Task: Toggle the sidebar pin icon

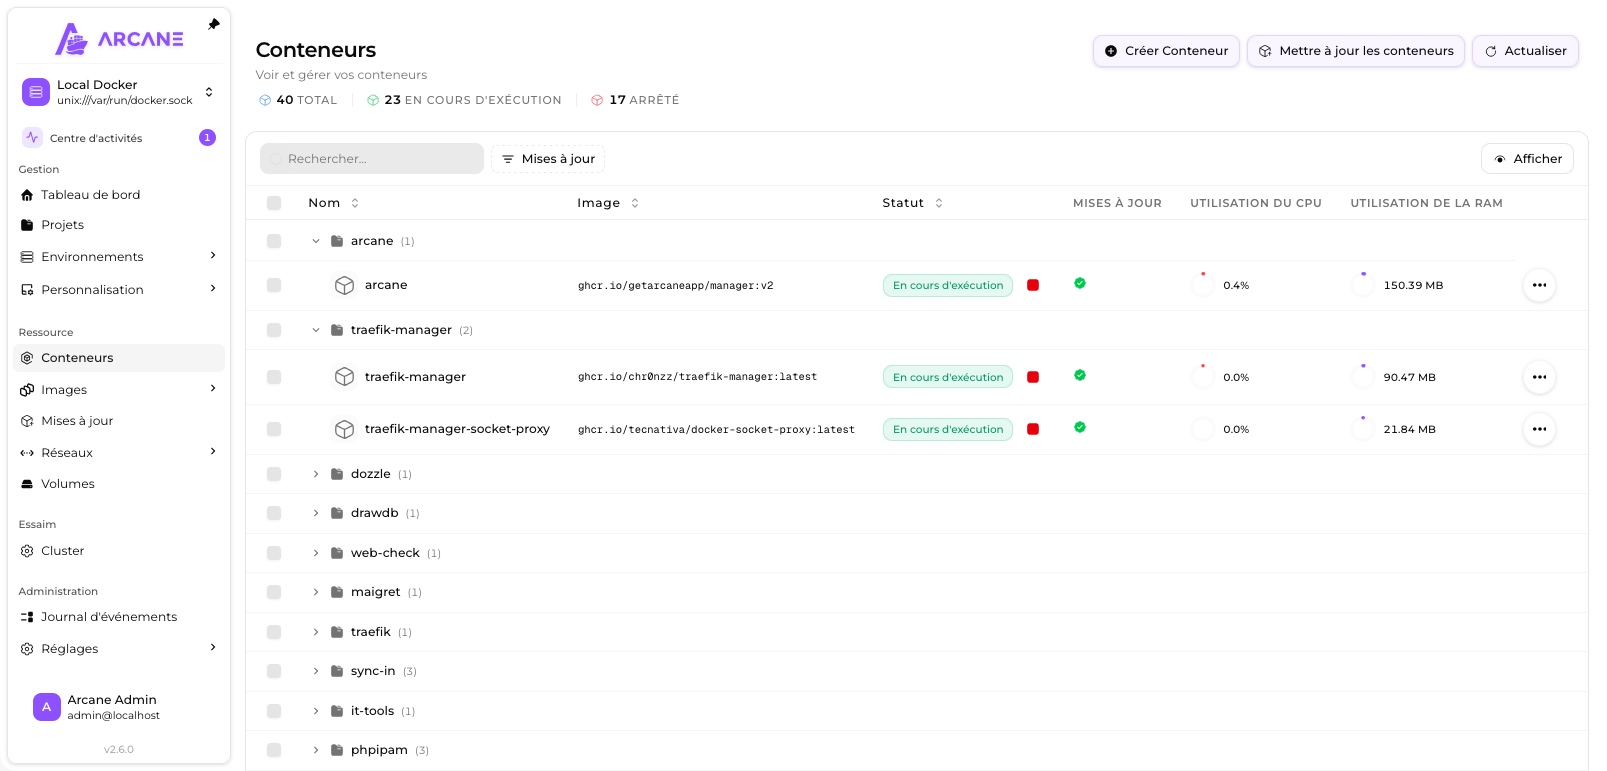Action: (x=213, y=24)
